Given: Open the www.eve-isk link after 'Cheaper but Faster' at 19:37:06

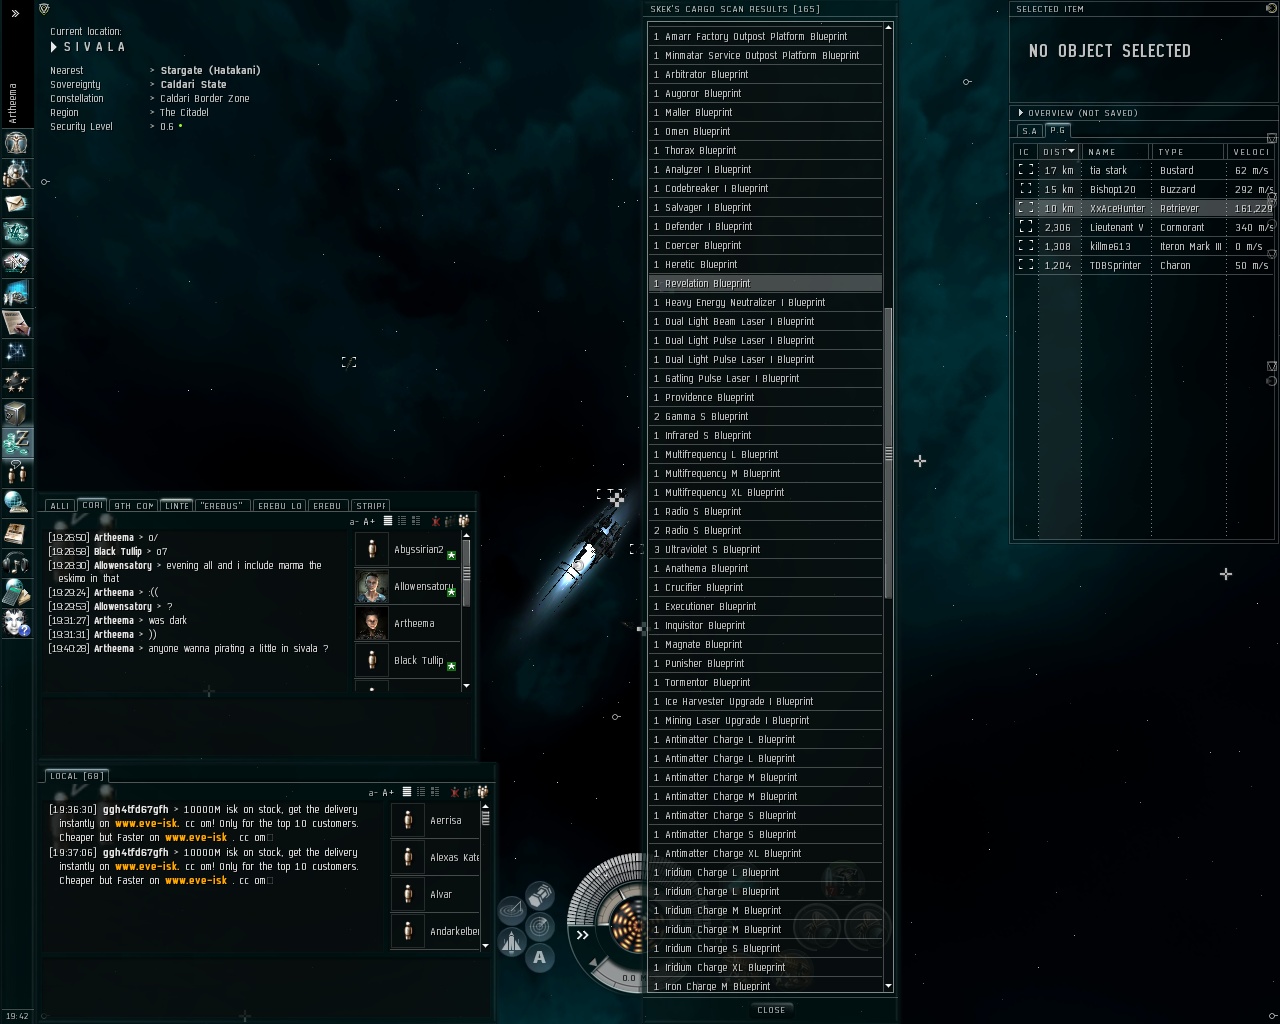Looking at the screenshot, I should pos(196,881).
